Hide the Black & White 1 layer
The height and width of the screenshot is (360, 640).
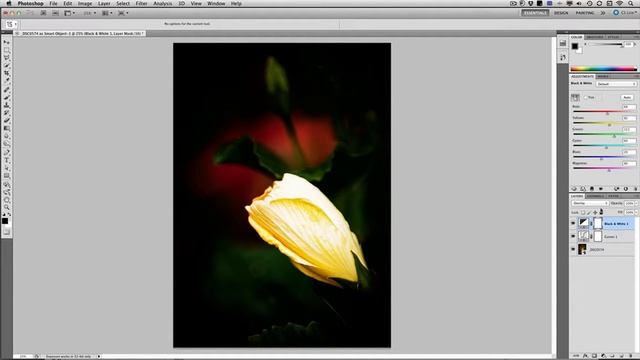pos(573,223)
